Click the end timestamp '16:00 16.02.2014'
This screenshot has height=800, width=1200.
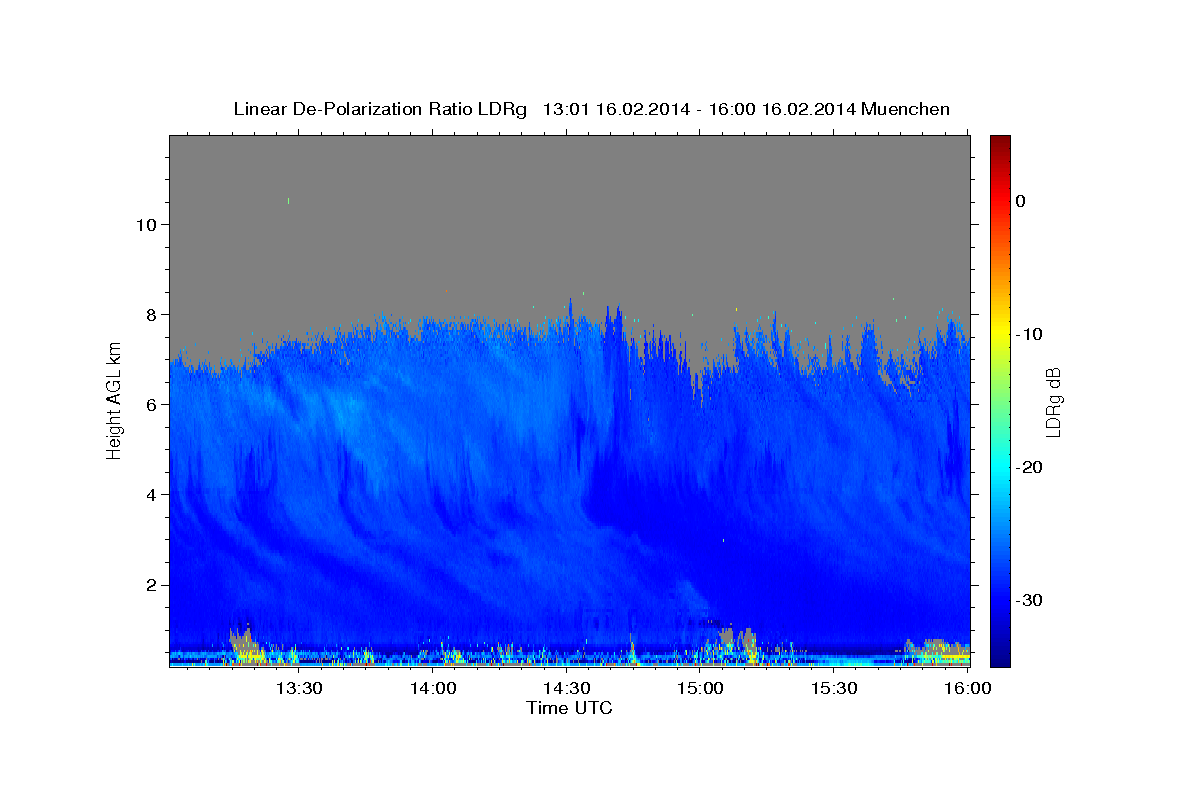782,109
